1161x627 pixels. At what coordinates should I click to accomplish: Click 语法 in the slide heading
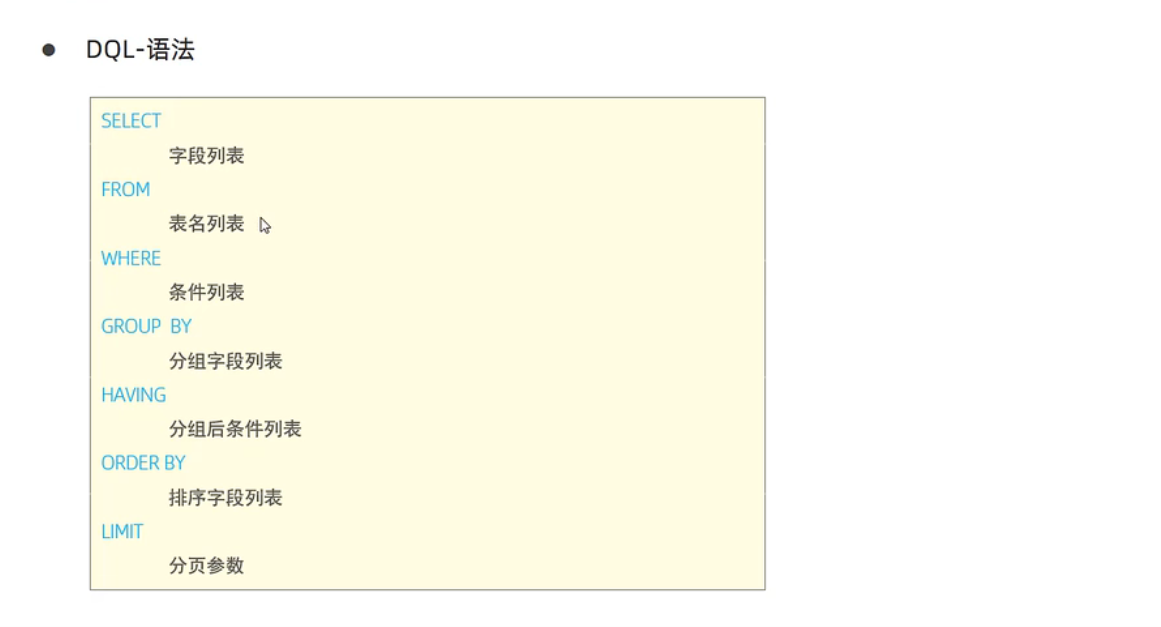(x=170, y=51)
